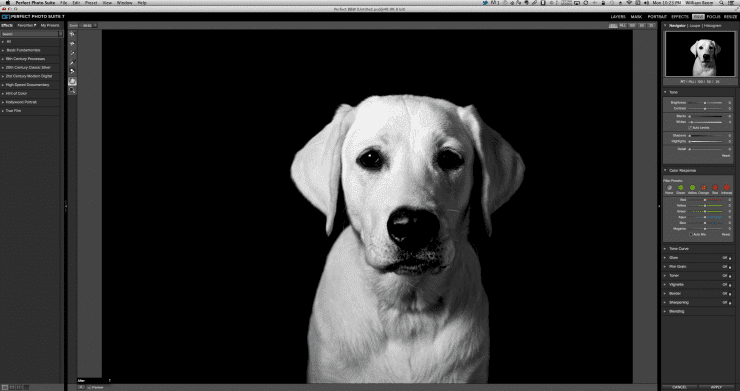Open the Window menu
Viewport: 740px width, 391px height.
pyautogui.click(x=125, y=3)
